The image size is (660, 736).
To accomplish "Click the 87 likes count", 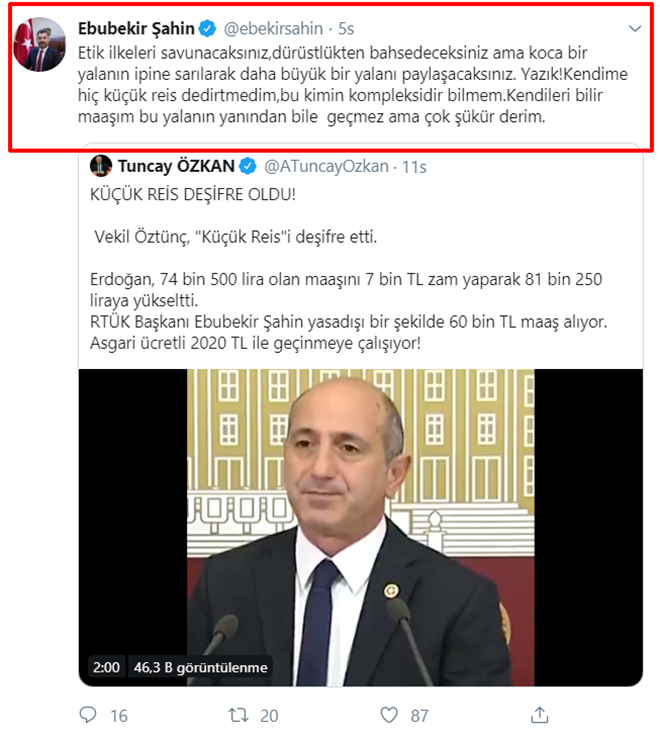I will [419, 715].
